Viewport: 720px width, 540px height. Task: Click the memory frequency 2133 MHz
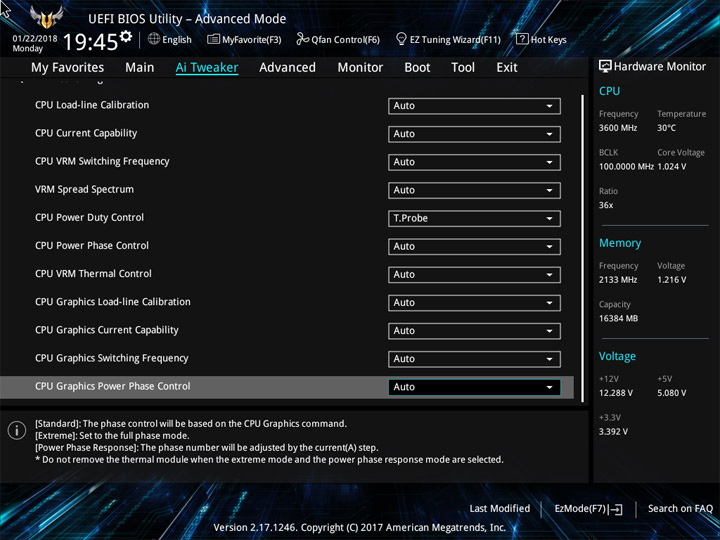(618, 280)
